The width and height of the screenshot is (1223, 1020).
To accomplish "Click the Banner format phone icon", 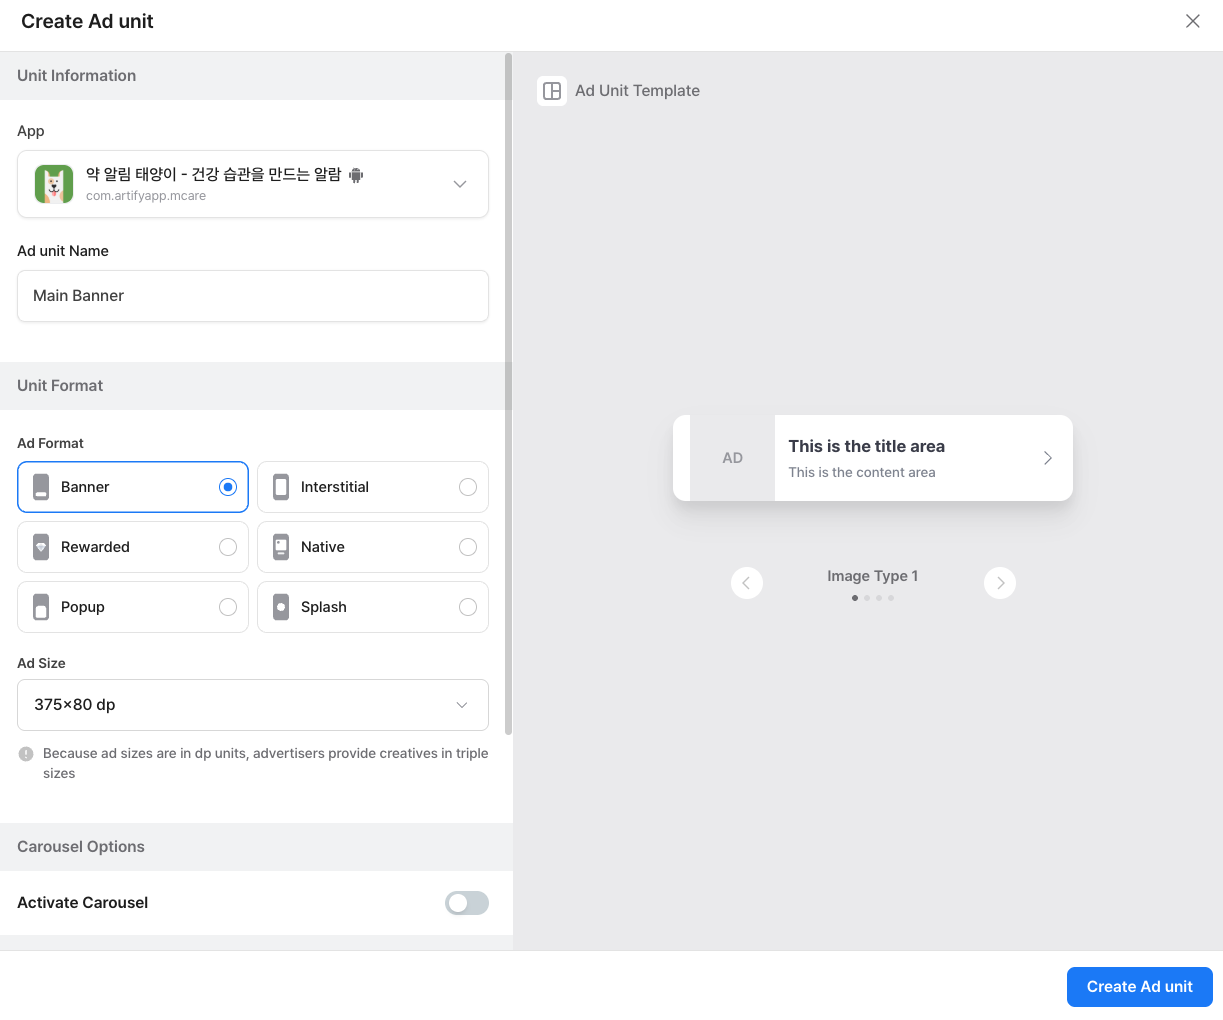I will coord(41,487).
